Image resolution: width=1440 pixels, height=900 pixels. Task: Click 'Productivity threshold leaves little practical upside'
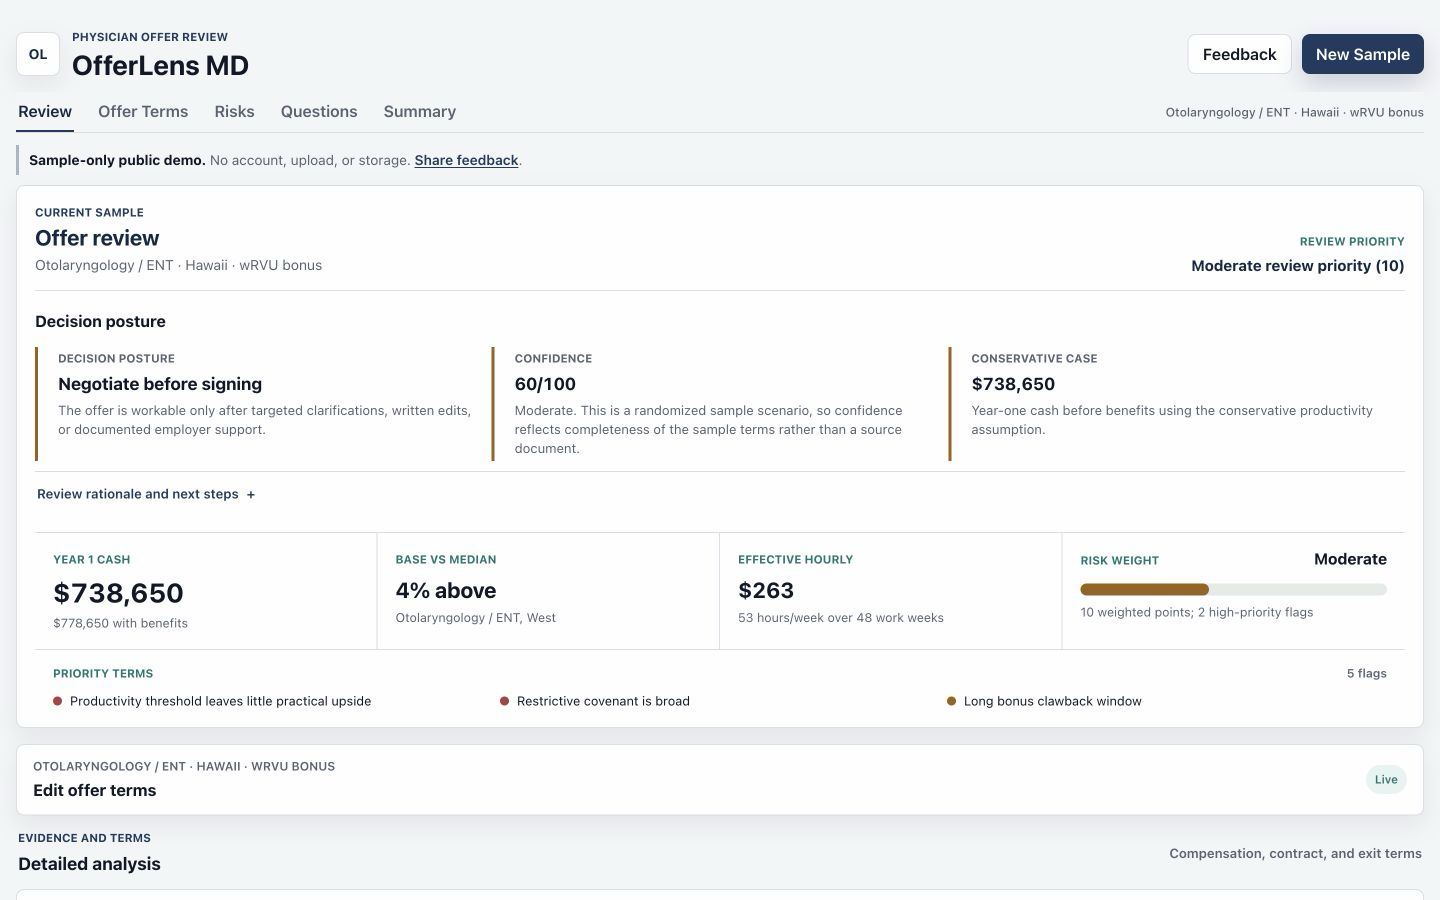(220, 701)
